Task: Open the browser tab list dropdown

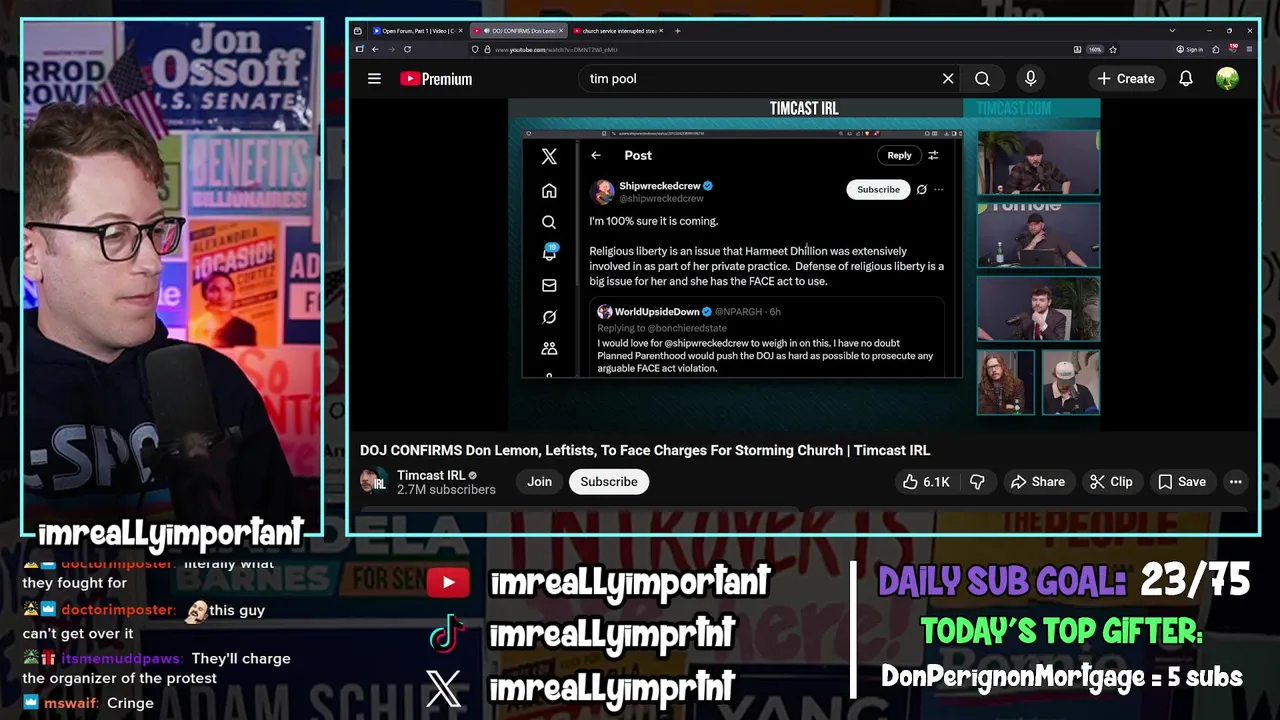Action: pyautogui.click(x=1172, y=31)
